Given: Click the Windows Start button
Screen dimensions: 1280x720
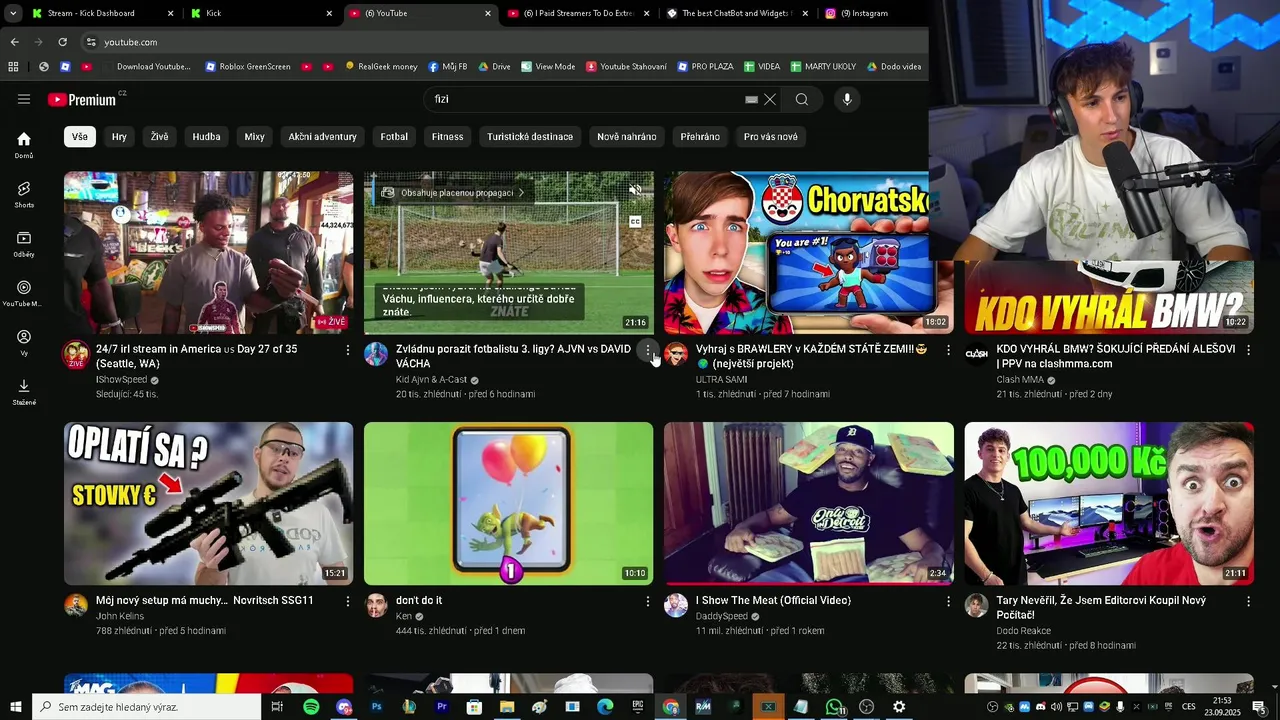Looking at the screenshot, I should [15, 707].
